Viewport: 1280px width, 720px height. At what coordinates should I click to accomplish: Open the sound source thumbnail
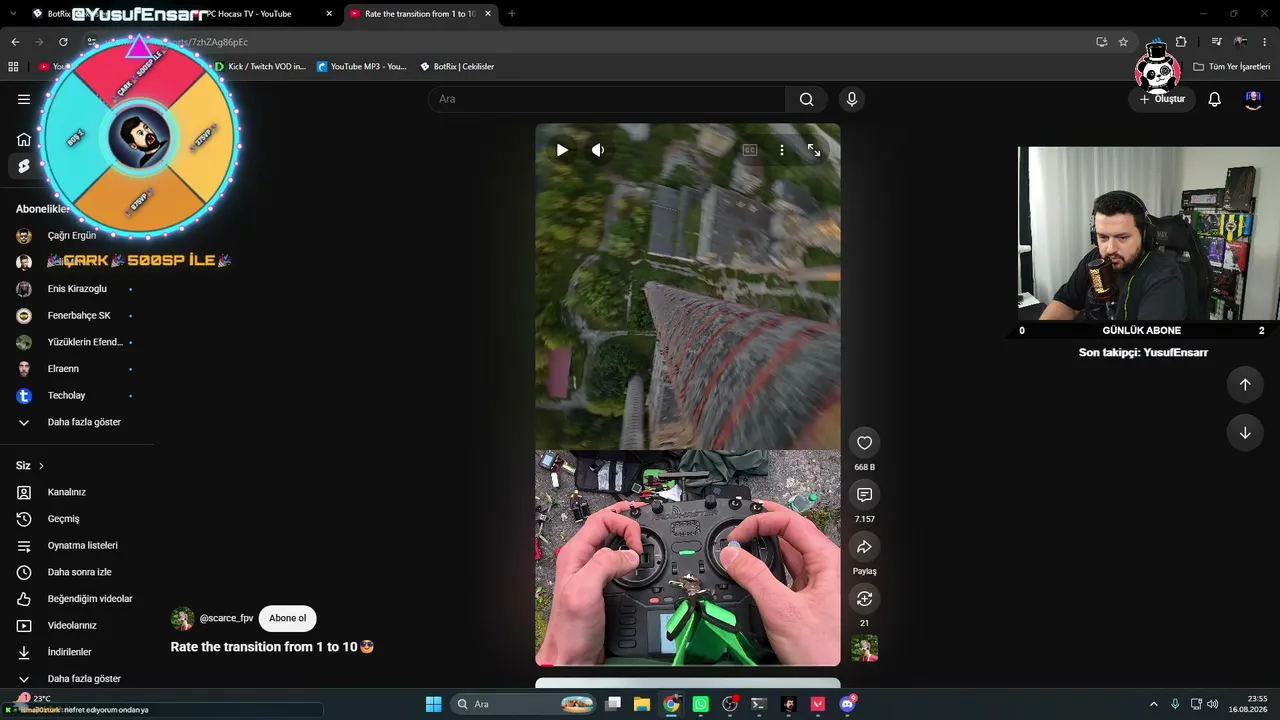[865, 649]
